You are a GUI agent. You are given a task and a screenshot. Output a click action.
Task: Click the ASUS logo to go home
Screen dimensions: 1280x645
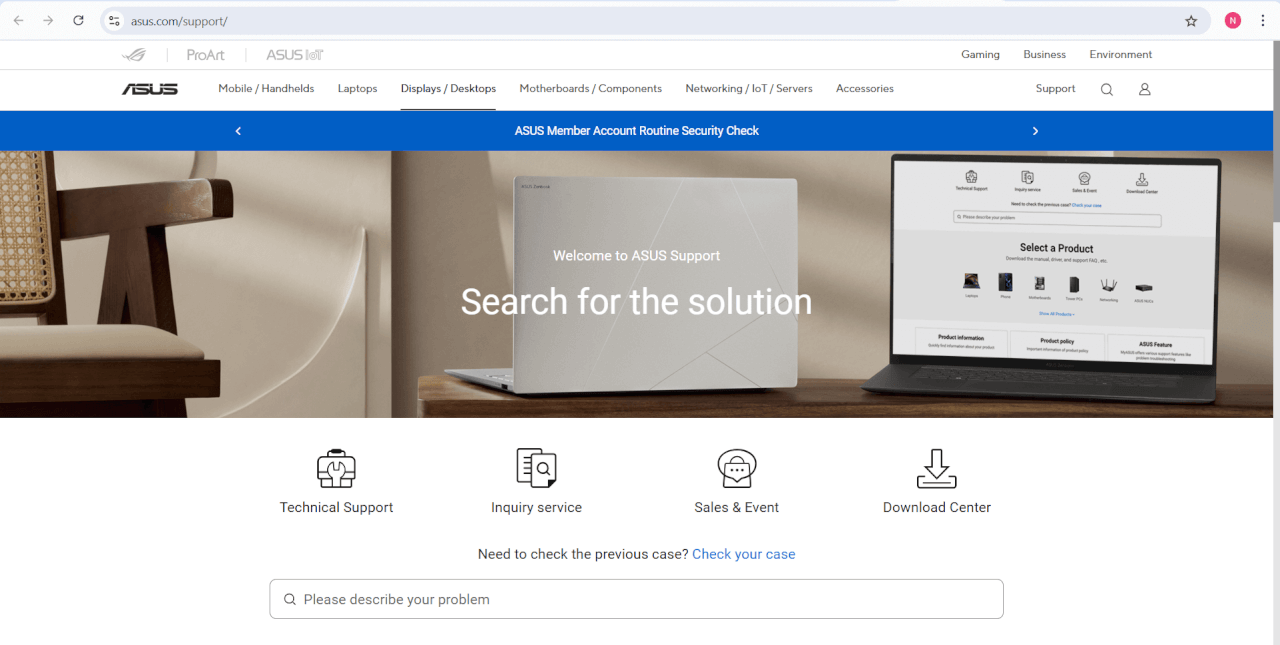pos(150,89)
